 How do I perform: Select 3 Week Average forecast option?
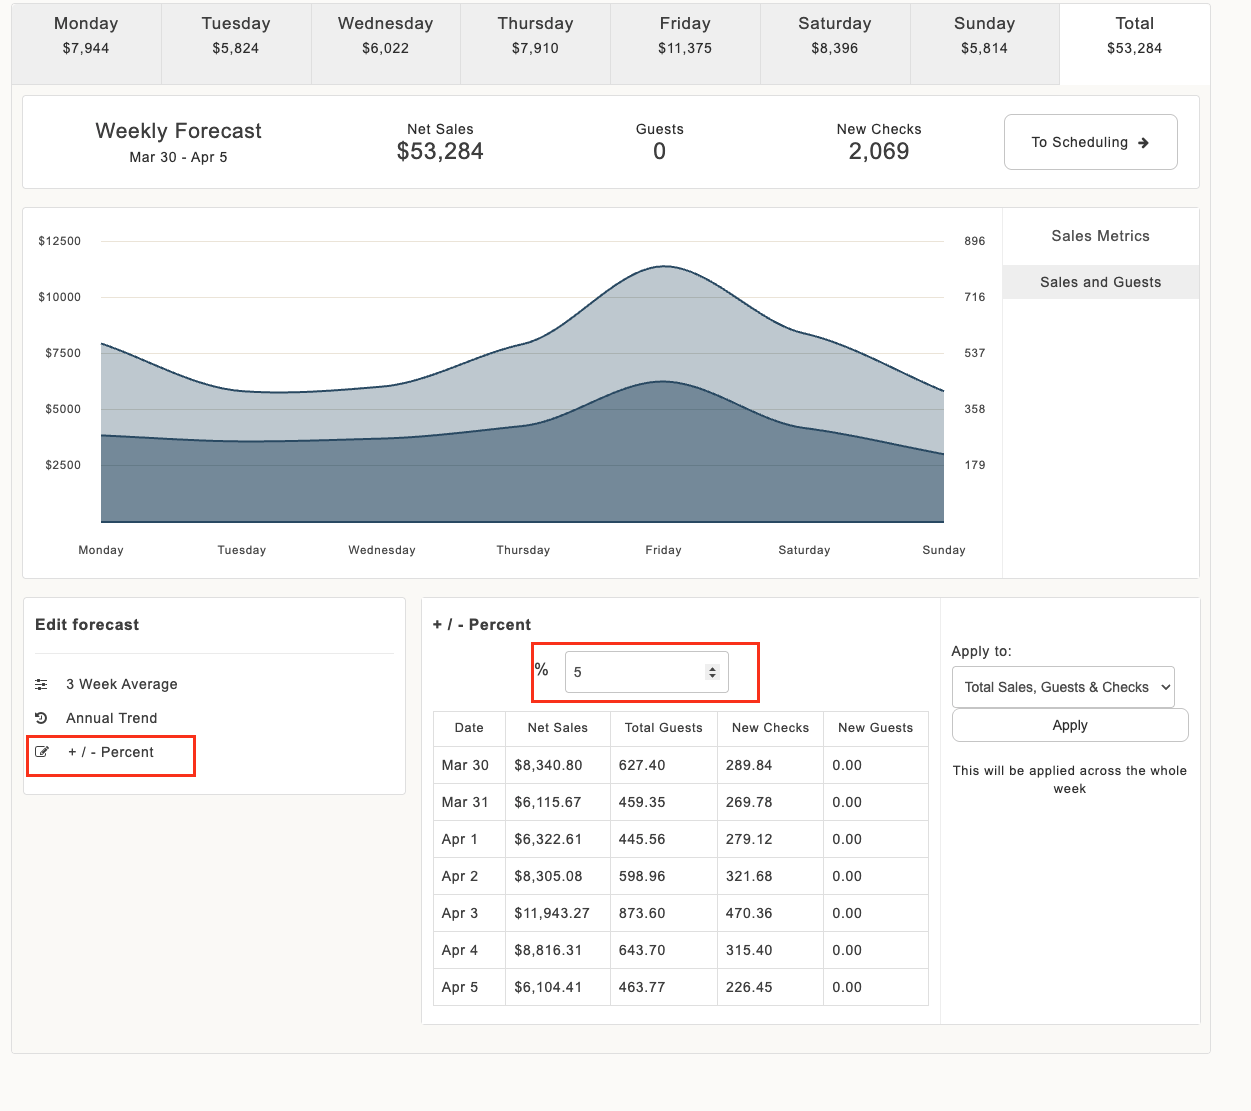click(121, 684)
